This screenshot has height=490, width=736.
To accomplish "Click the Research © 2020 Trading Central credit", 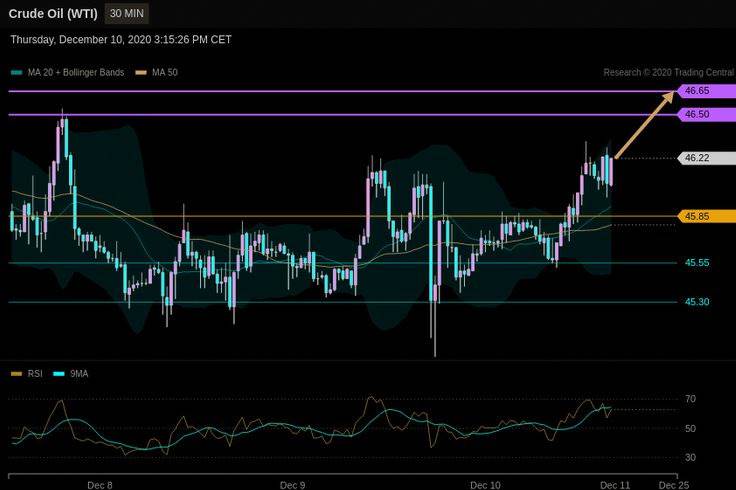I will click(x=668, y=72).
